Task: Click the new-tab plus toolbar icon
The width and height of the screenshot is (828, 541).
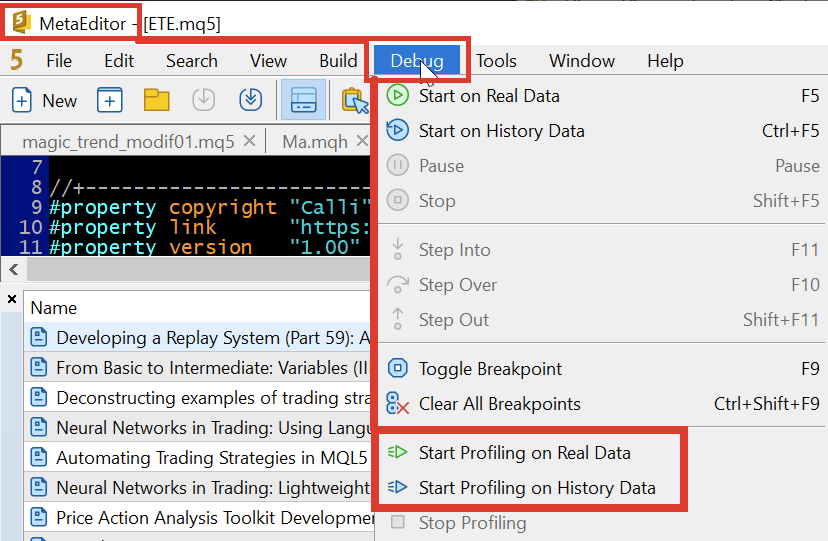Action: pyautogui.click(x=109, y=100)
